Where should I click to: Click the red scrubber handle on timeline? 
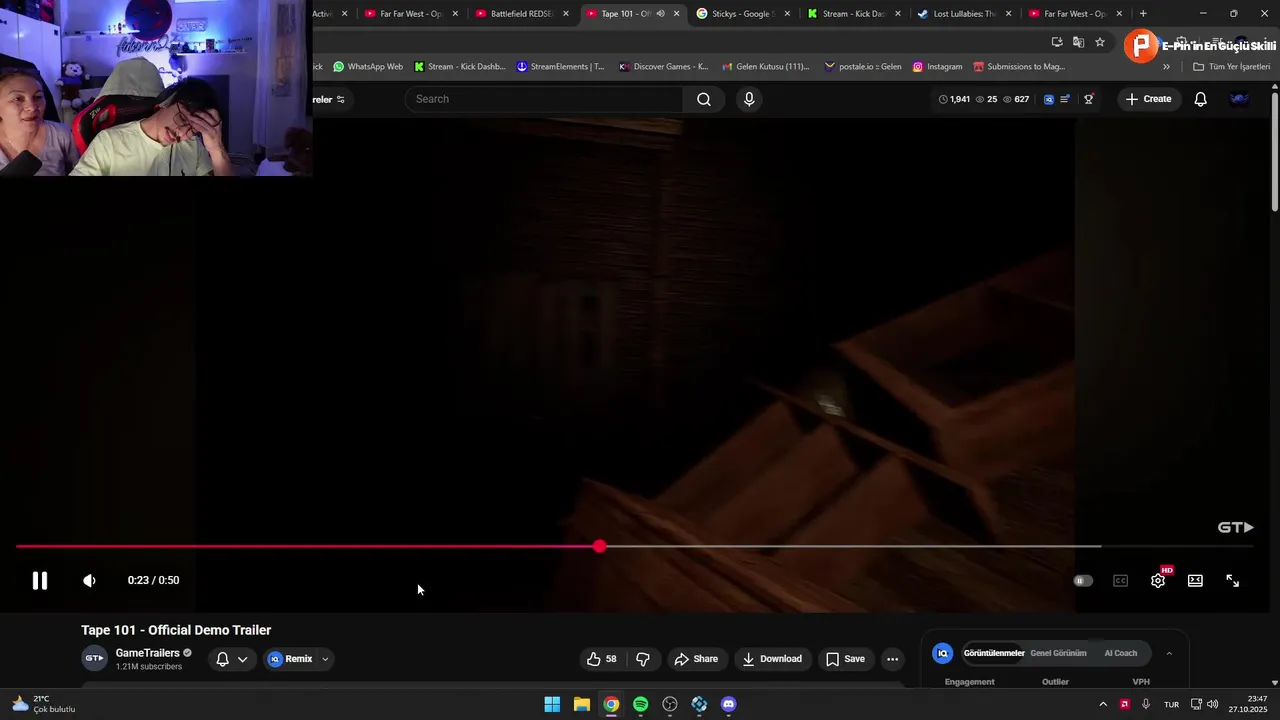pos(599,546)
